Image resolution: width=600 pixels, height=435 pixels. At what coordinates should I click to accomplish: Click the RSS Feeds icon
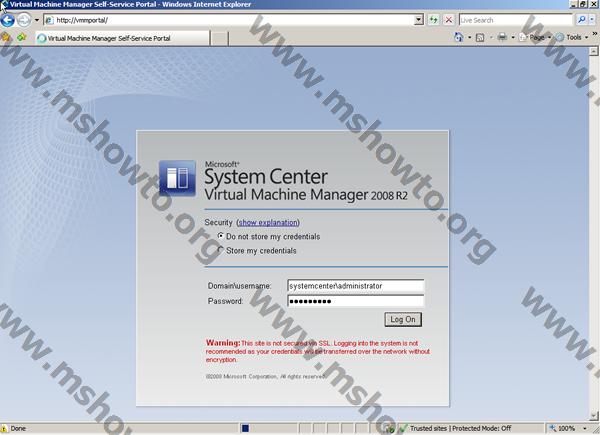point(480,37)
